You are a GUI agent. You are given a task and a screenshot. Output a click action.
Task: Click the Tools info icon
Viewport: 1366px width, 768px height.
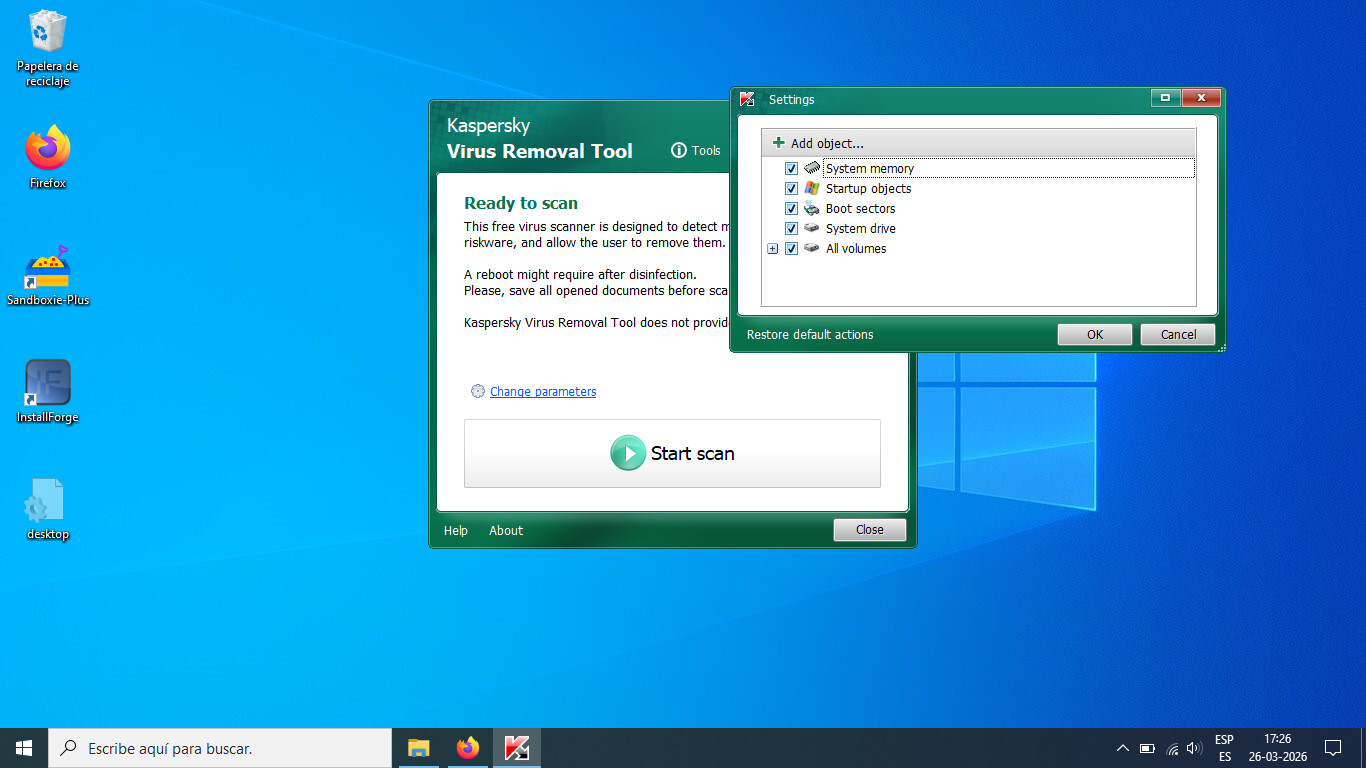tap(678, 150)
